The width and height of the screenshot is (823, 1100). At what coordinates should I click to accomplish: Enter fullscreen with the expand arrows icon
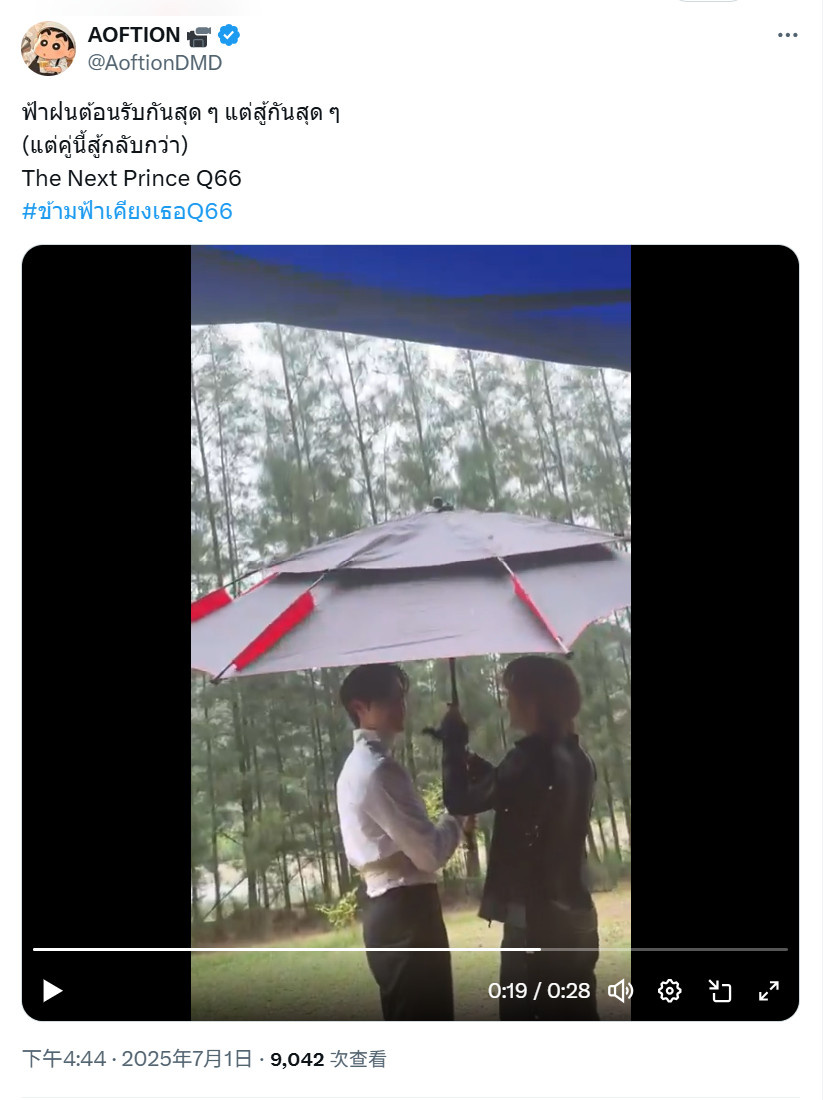click(769, 991)
